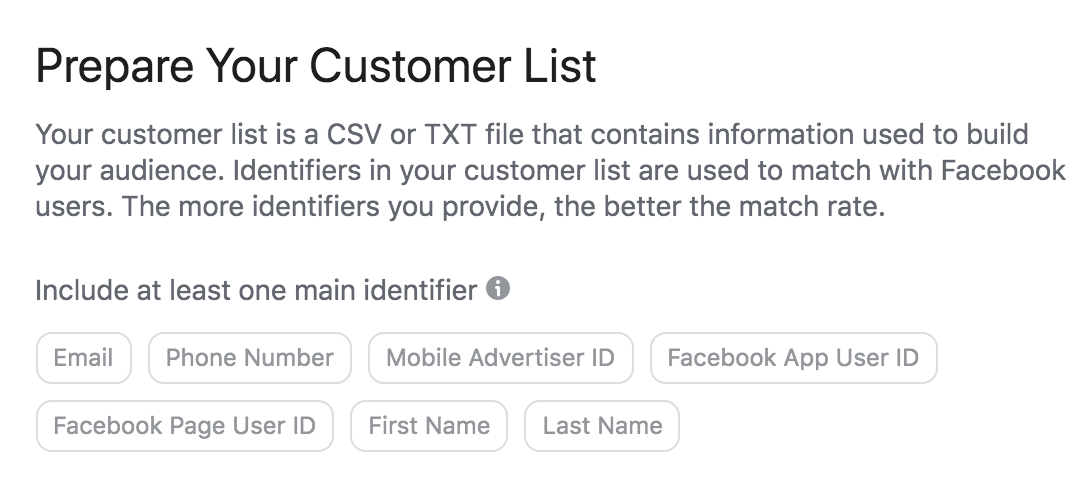Viewport: 1092px width, 478px height.
Task: Click the info icon beside main identifier
Action: [x=498, y=289]
